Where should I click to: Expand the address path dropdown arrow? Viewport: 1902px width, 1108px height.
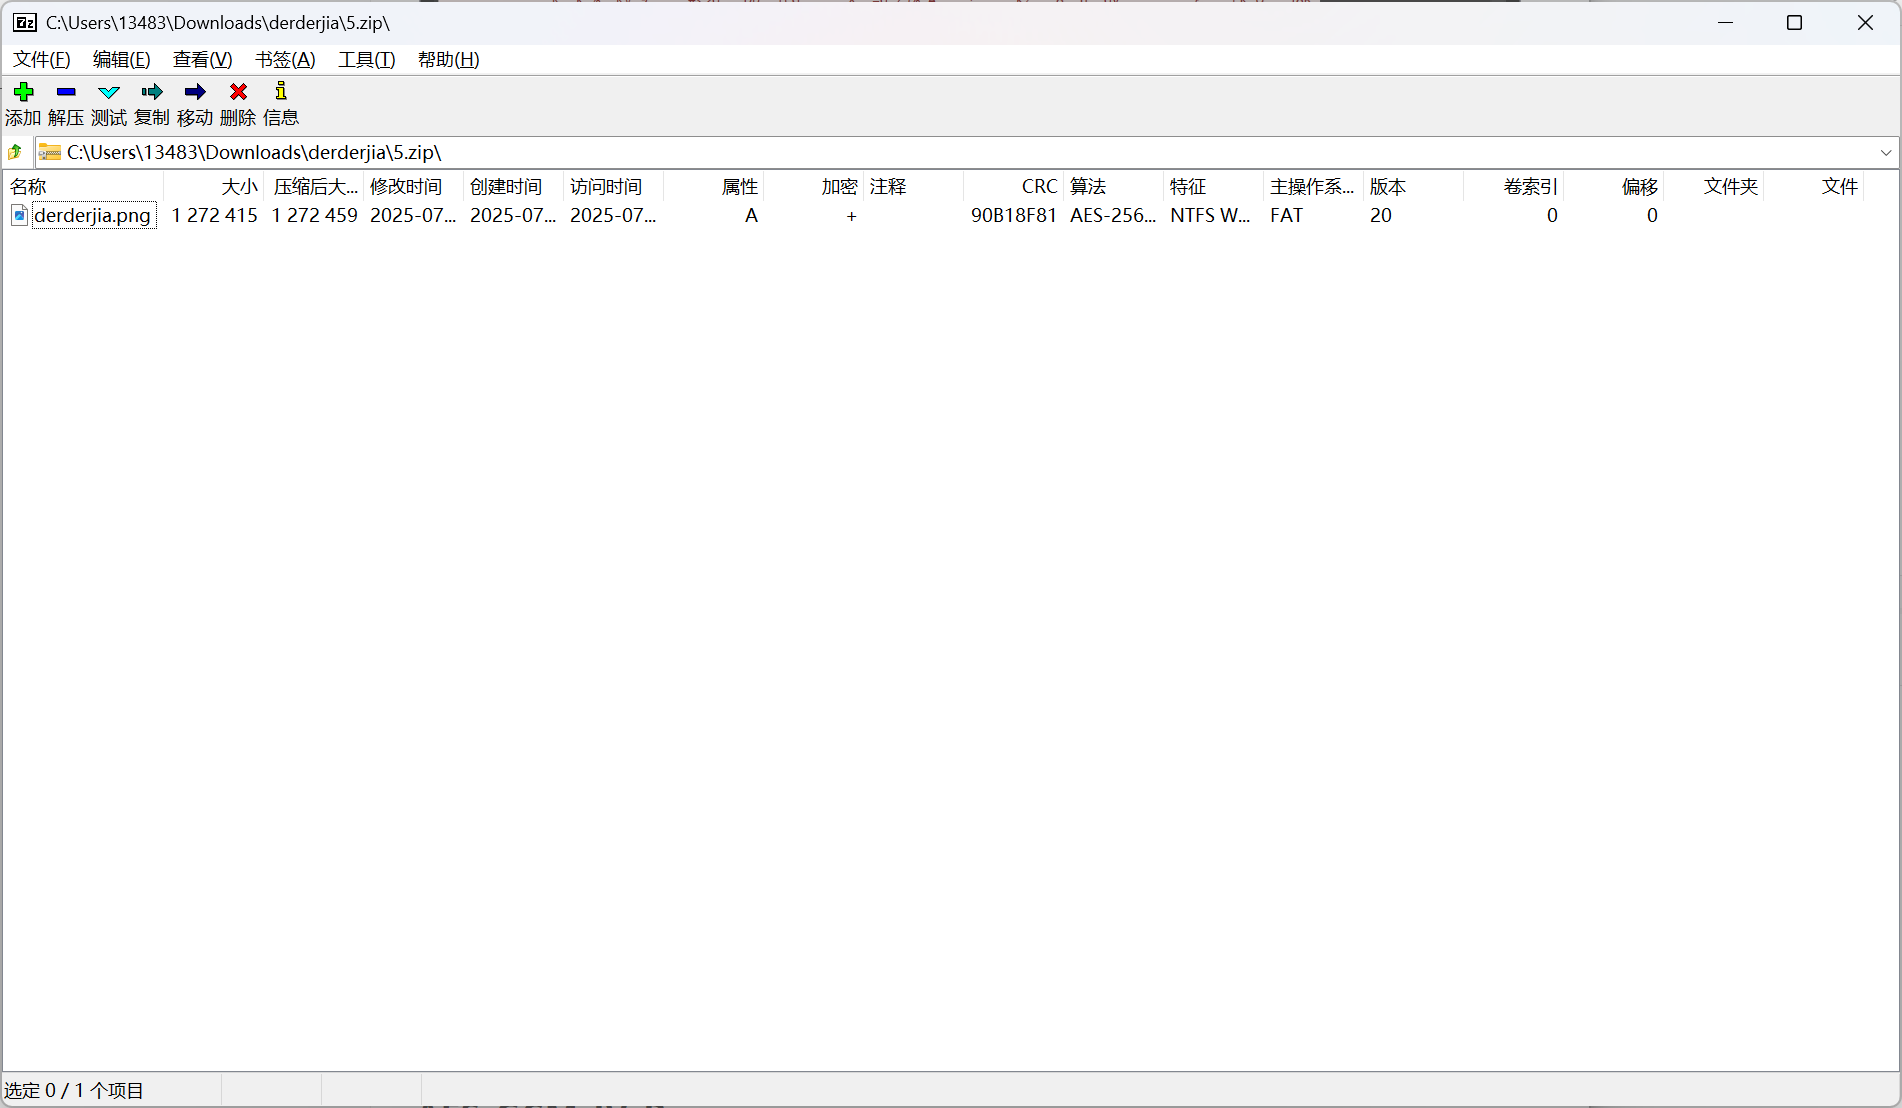click(x=1885, y=153)
